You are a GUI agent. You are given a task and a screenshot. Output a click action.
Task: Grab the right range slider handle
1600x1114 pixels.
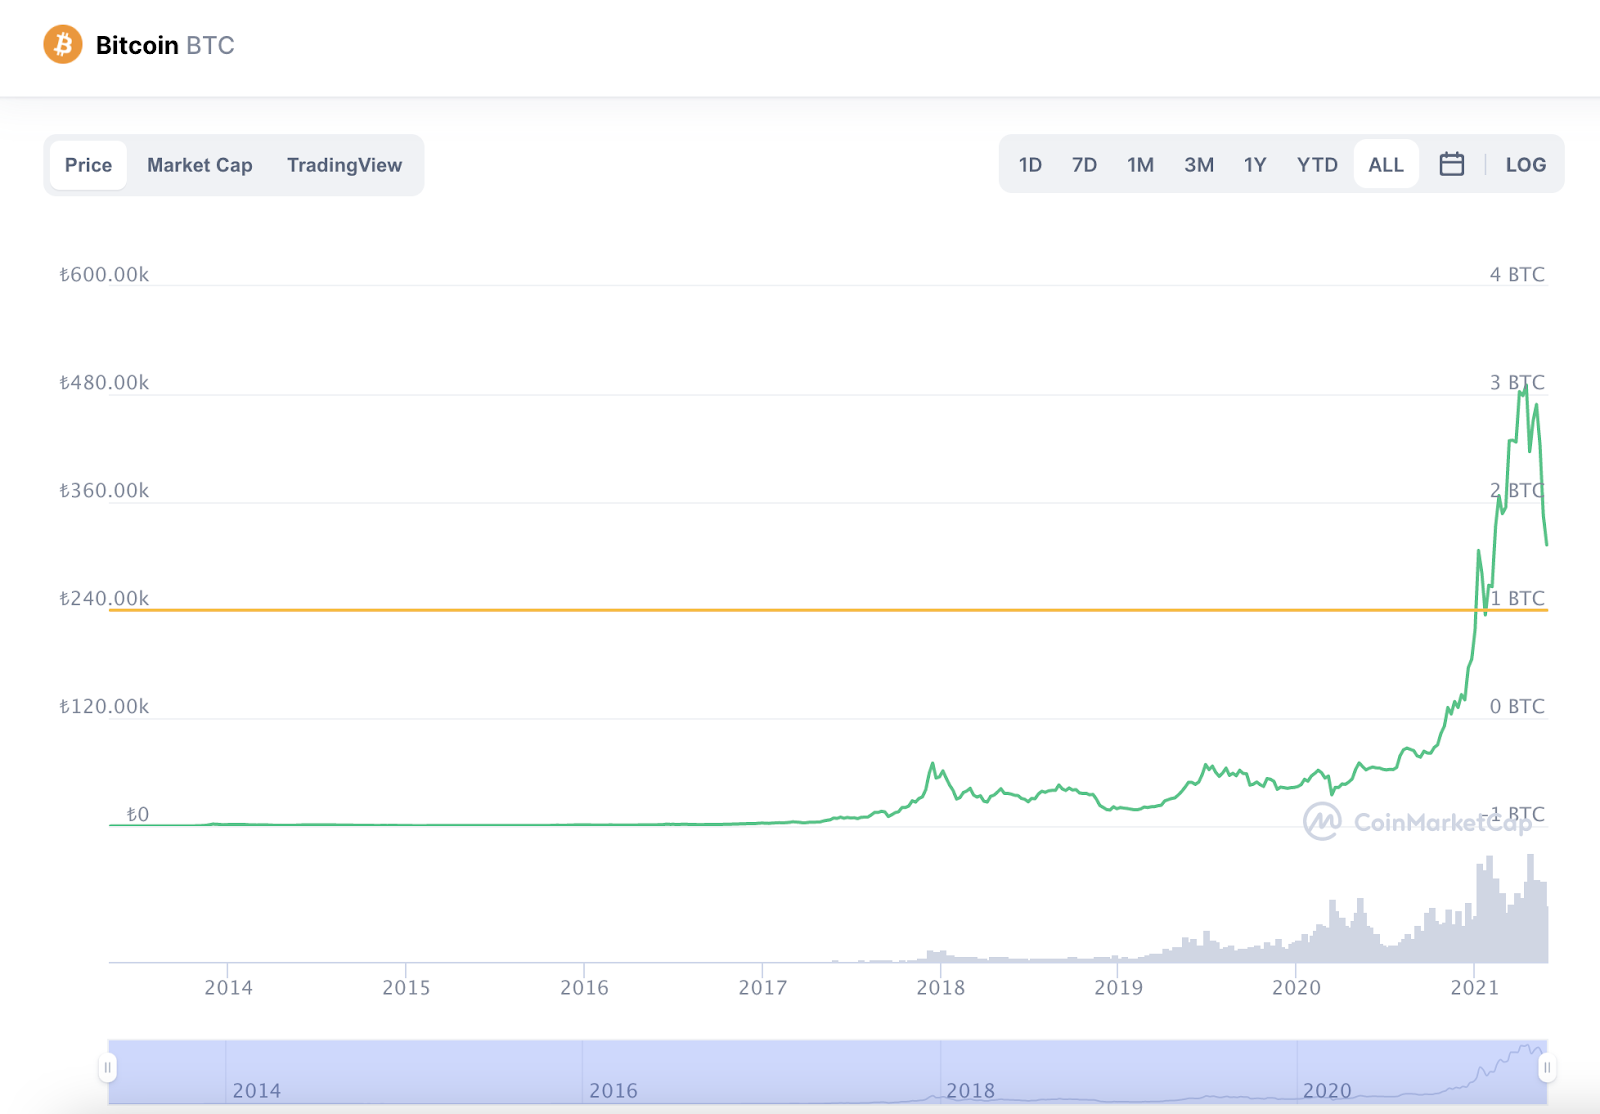(x=1546, y=1068)
